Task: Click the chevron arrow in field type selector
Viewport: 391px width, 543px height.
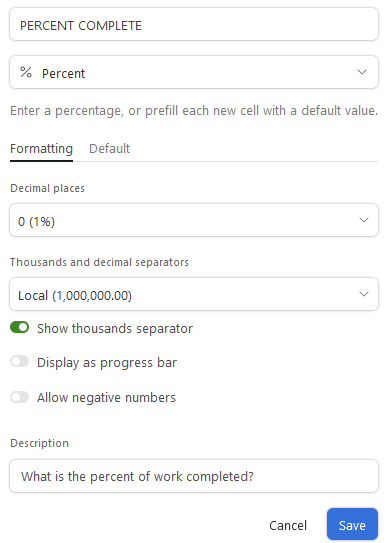Action: click(x=362, y=72)
